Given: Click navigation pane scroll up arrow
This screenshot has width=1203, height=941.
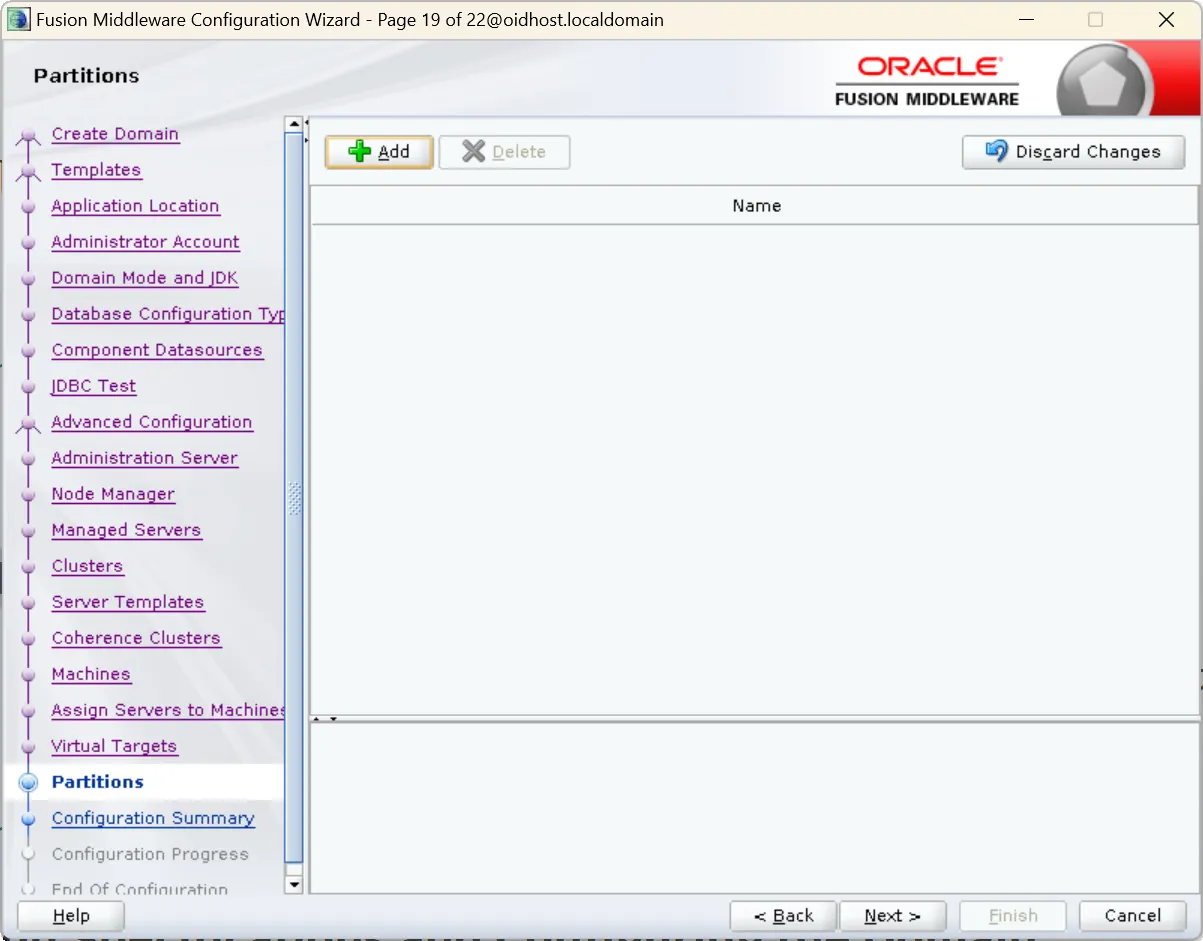Looking at the screenshot, I should coord(294,125).
